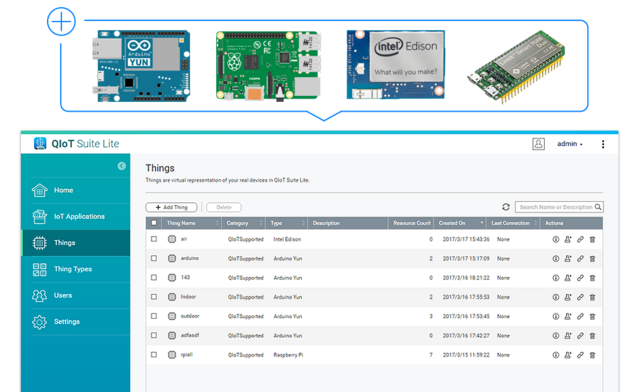The width and height of the screenshot is (640, 392).
Task: Sort by the Thing Name column
Action: [x=192, y=223]
